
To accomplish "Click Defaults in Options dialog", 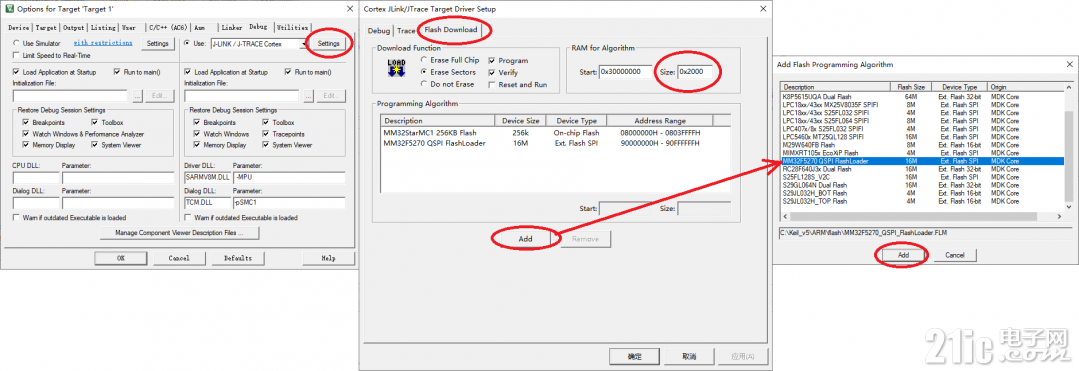I will [237, 258].
